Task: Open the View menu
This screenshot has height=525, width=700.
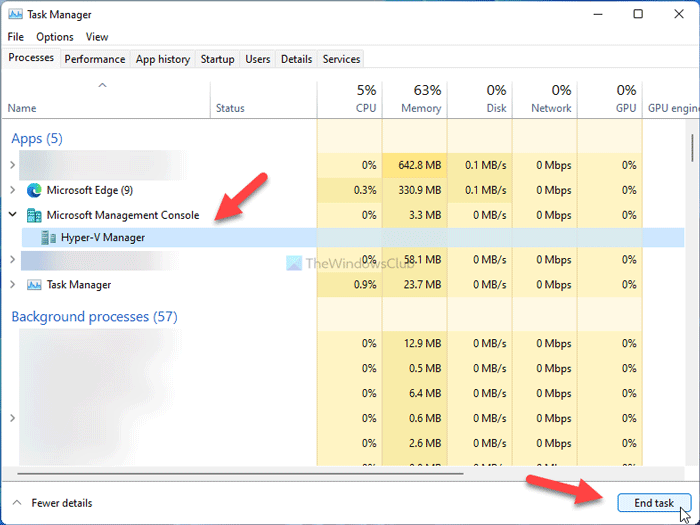Action: [97, 37]
